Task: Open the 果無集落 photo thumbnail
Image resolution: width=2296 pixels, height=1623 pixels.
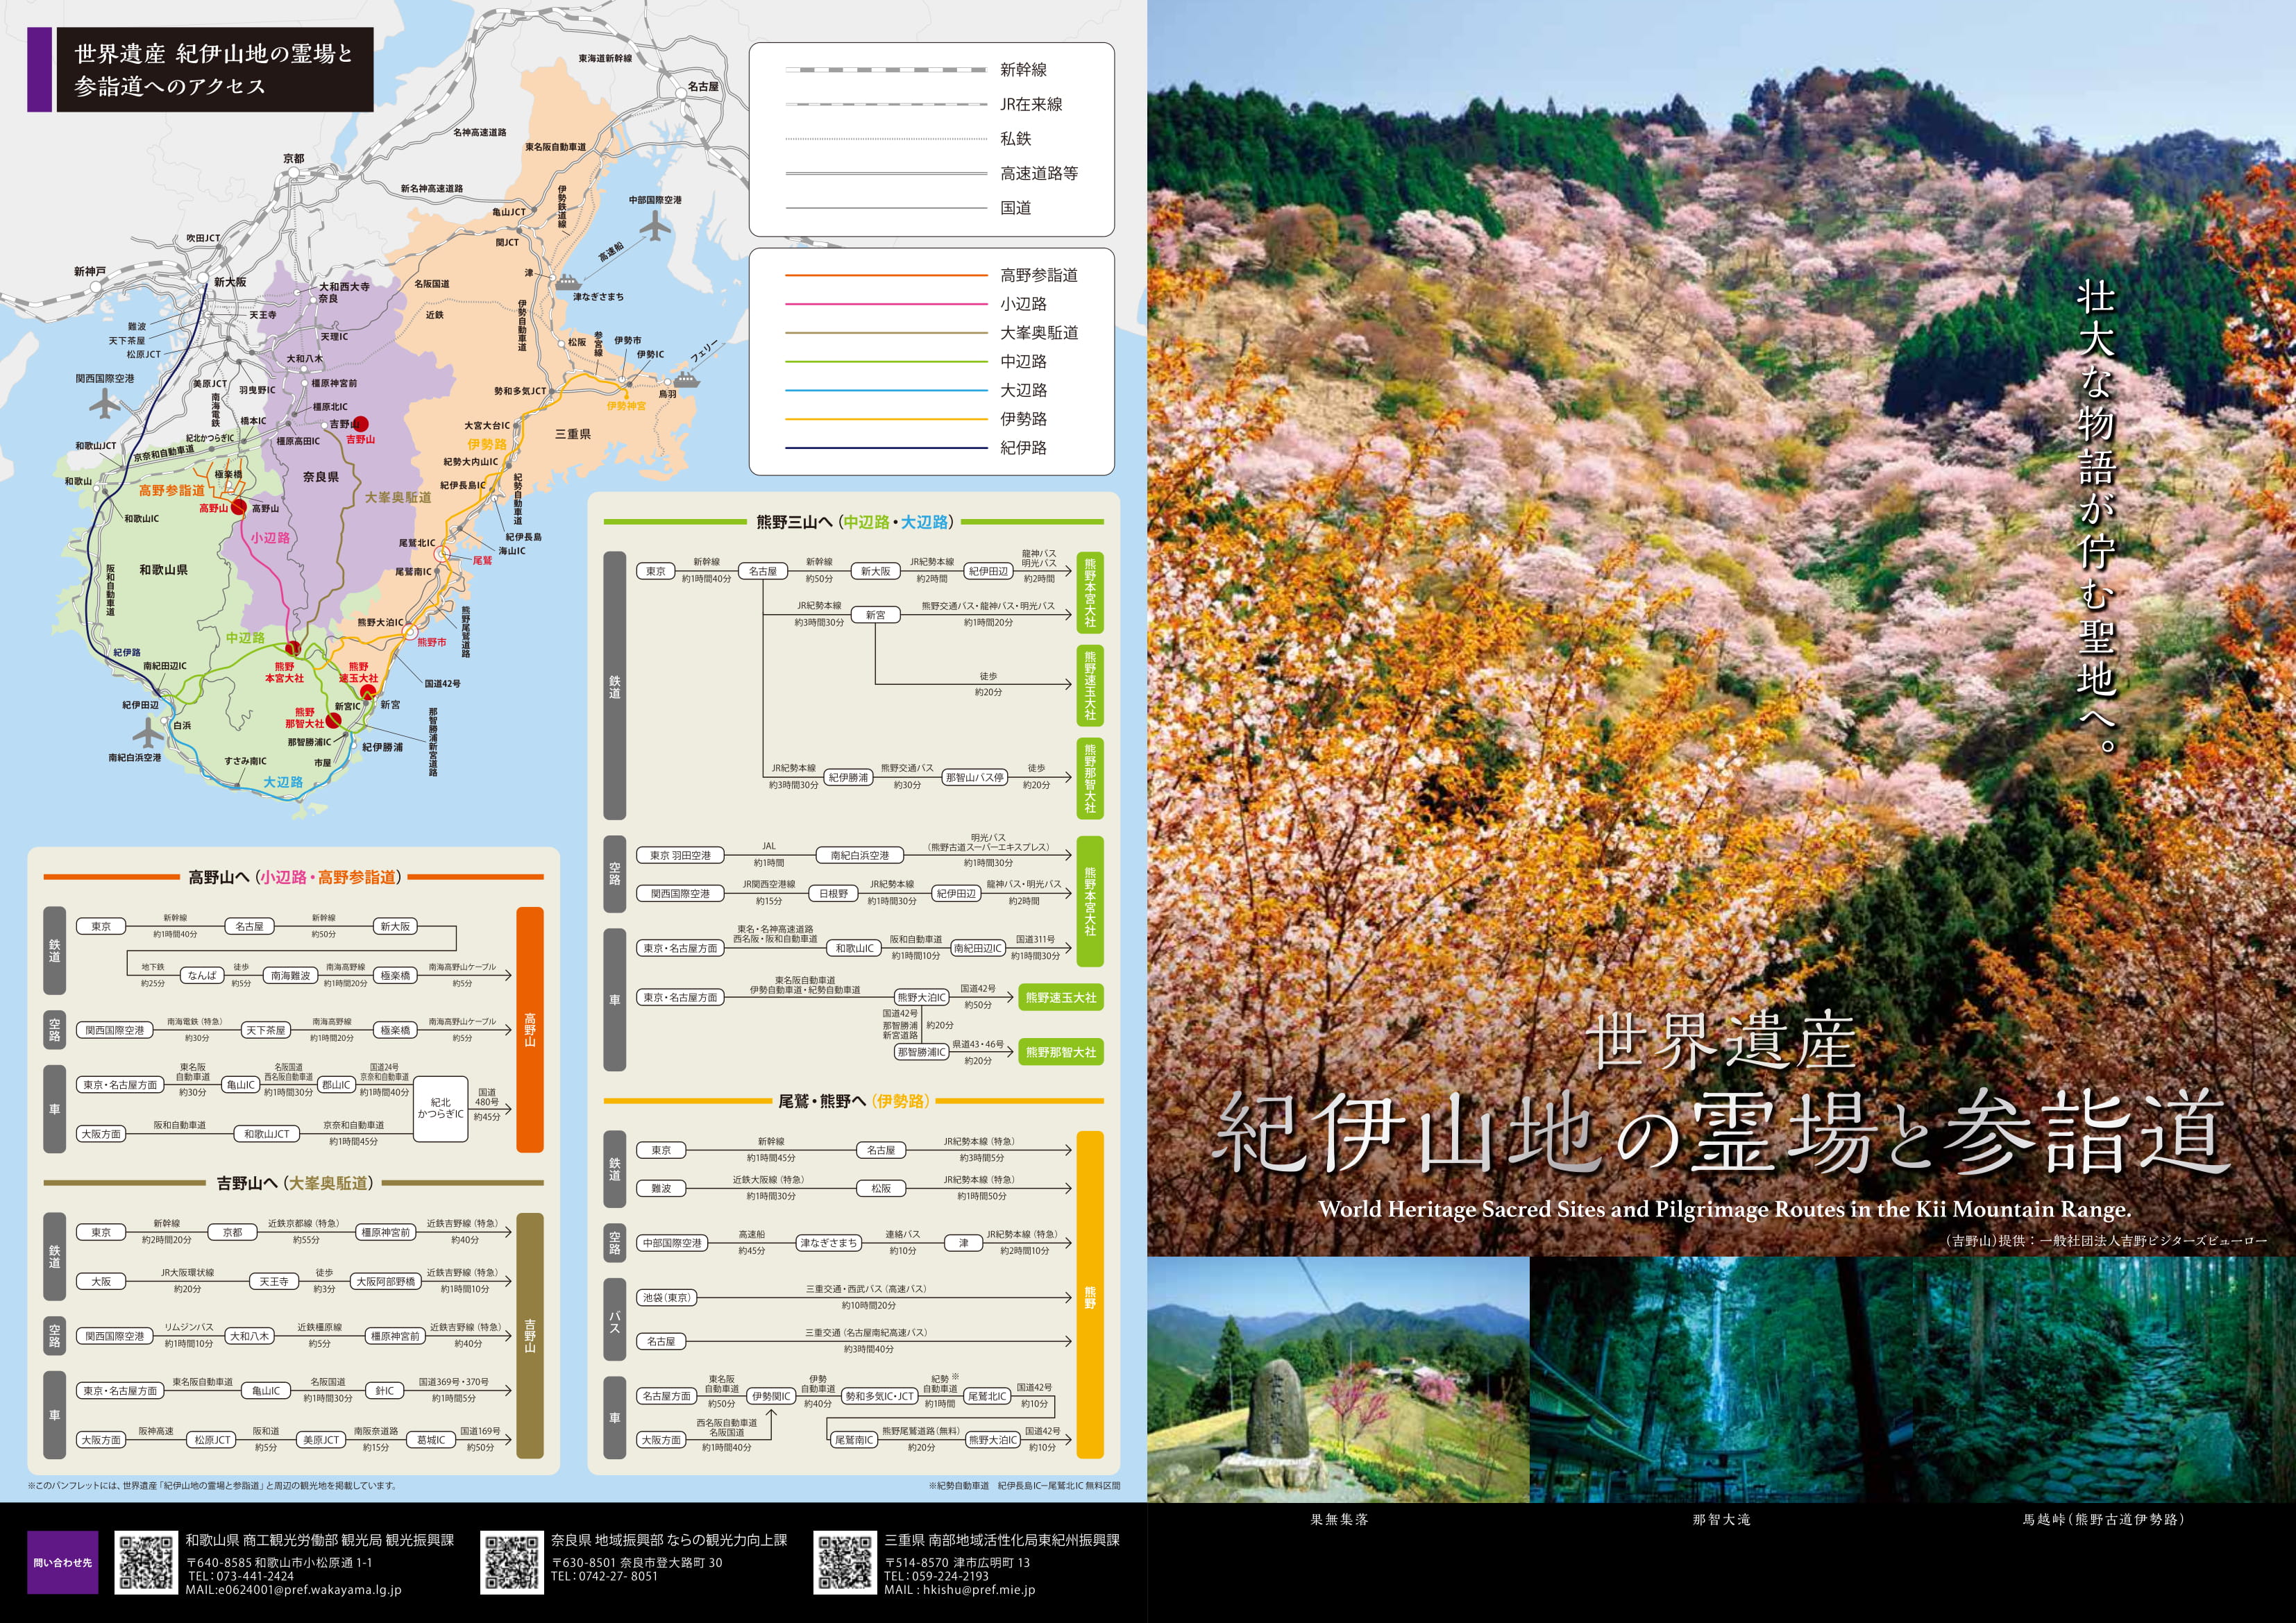Action: pyautogui.click(x=1338, y=1380)
